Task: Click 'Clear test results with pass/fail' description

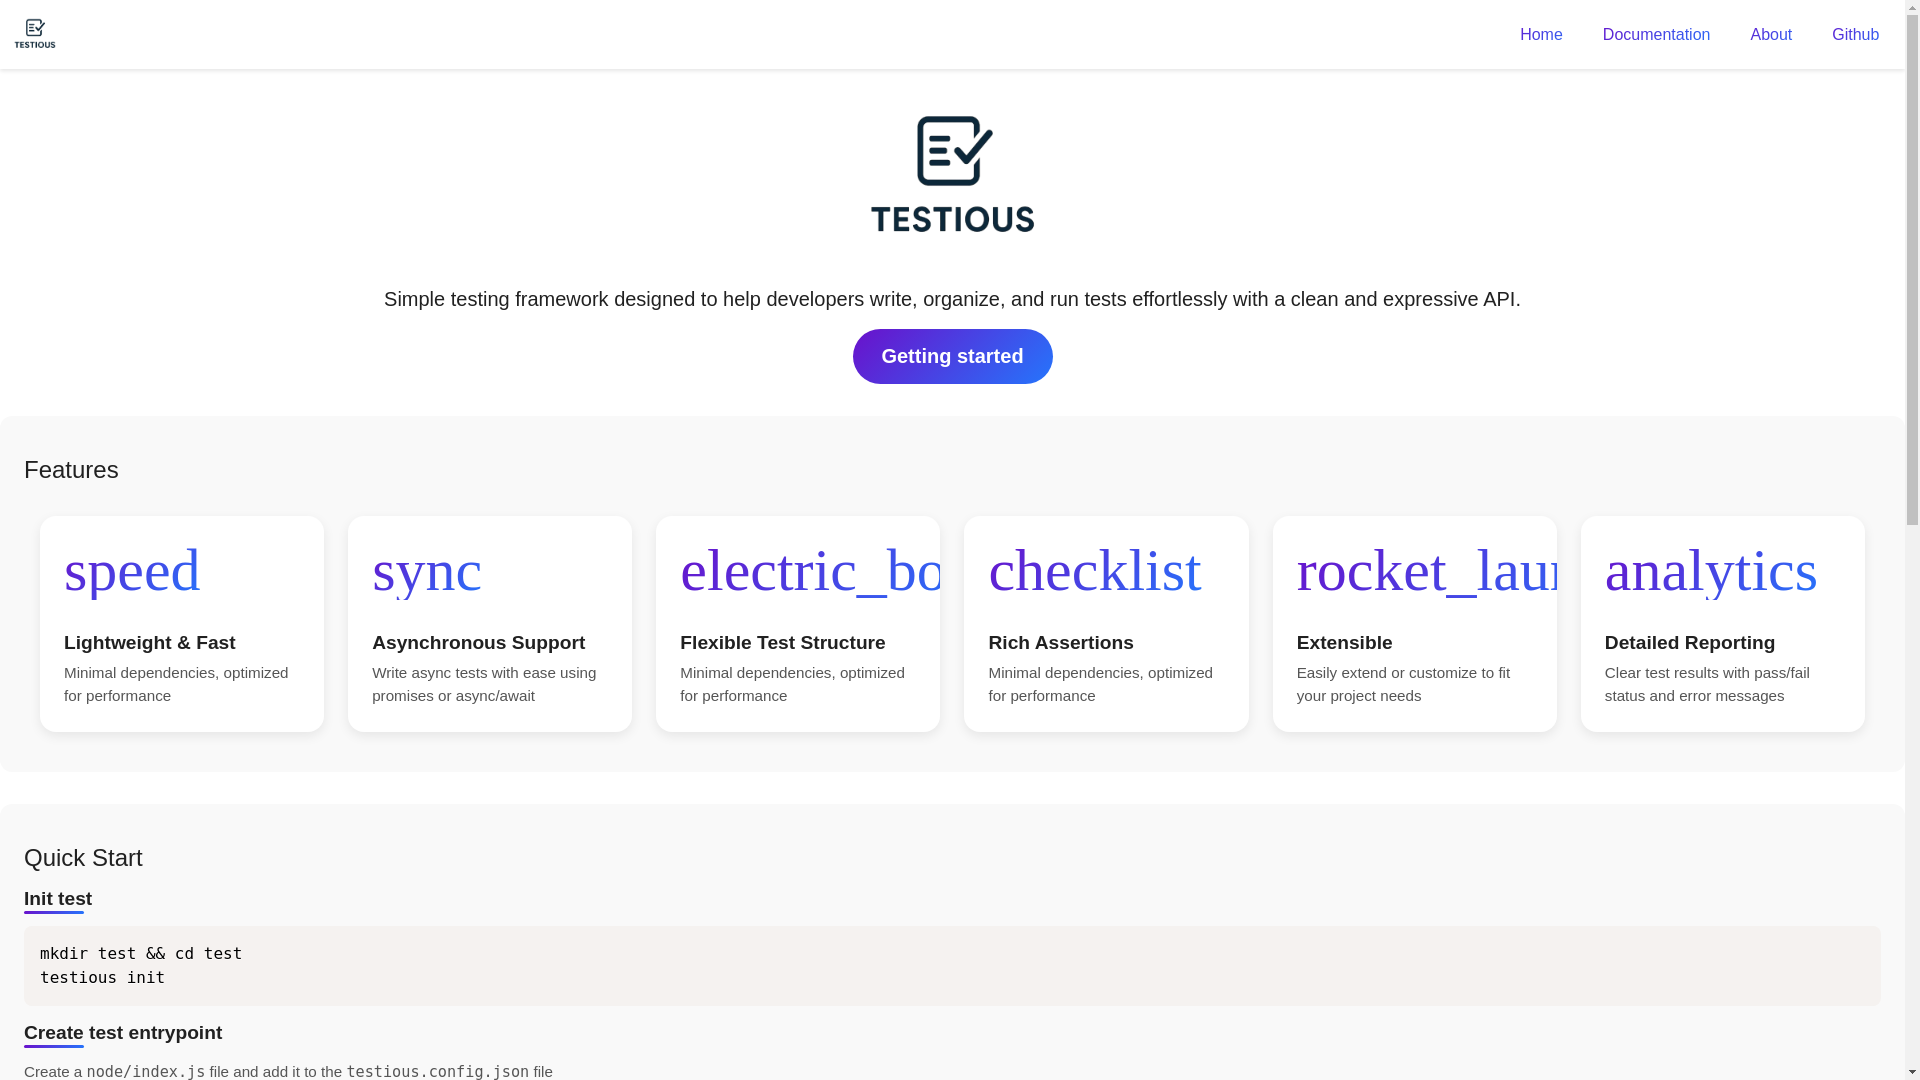Action: (x=1707, y=684)
